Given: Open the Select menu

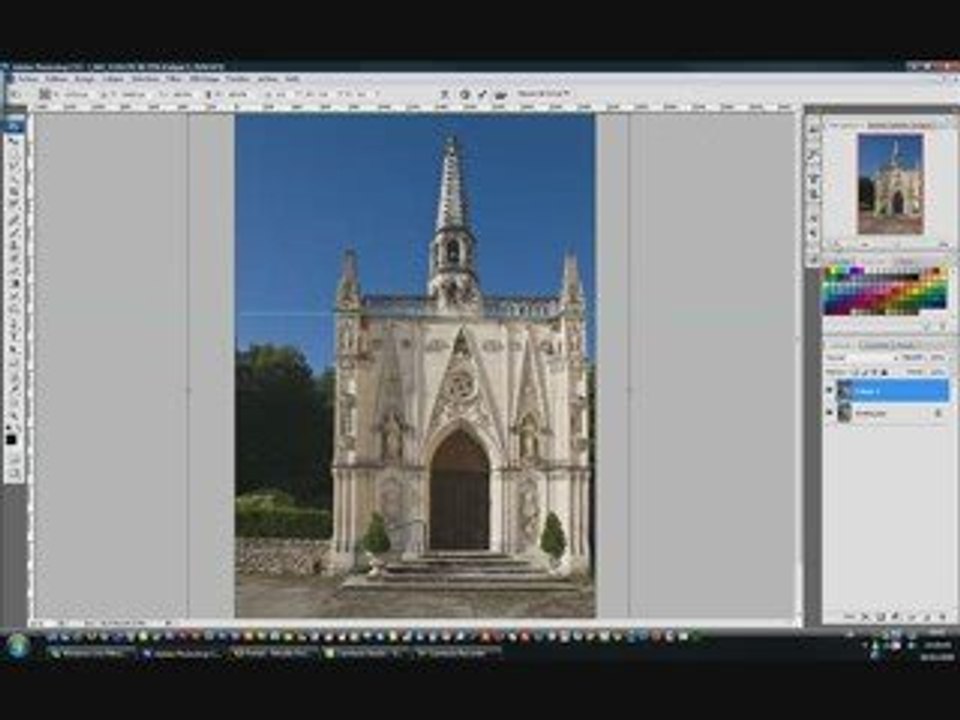Looking at the screenshot, I should point(146,79).
